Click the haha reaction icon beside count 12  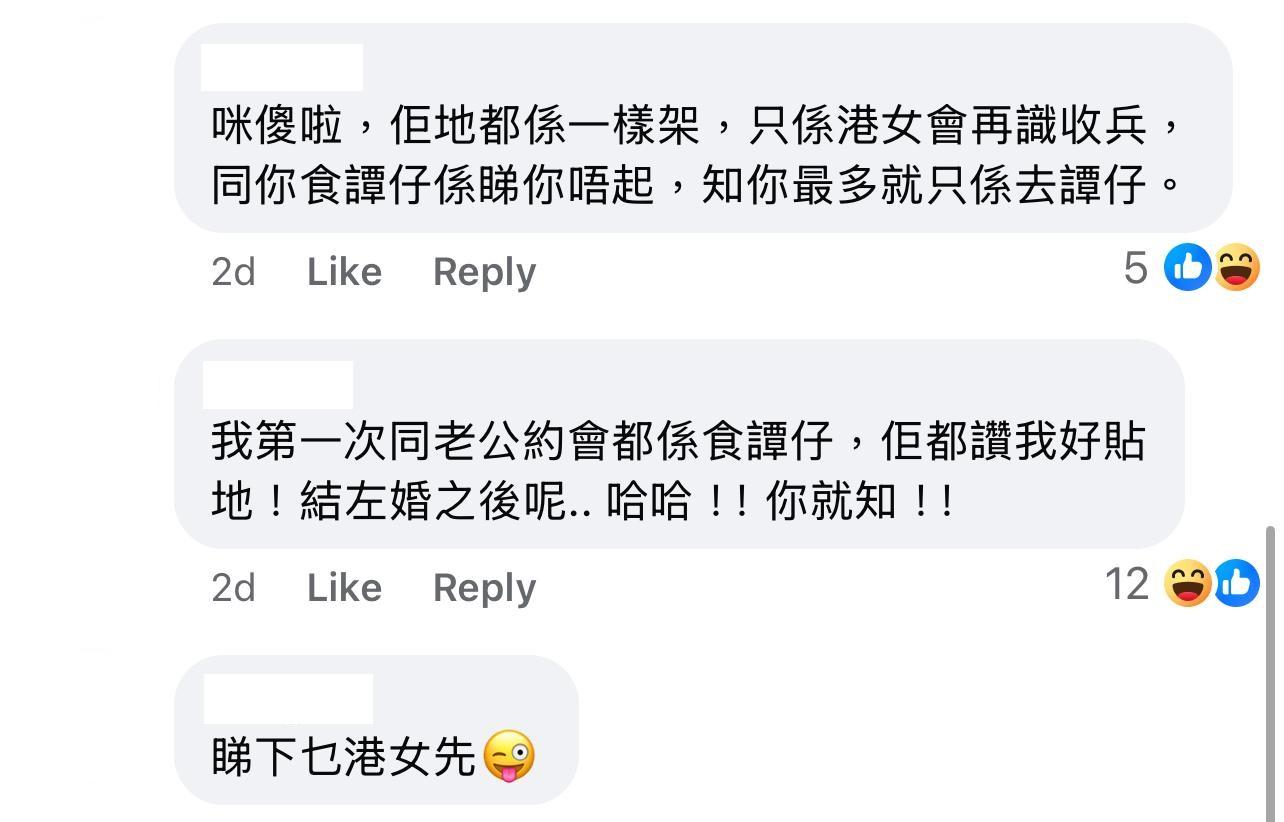1188,584
